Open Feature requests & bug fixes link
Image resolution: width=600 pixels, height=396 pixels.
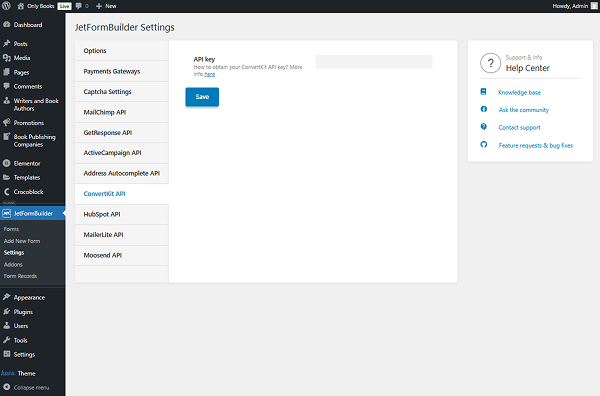point(536,145)
